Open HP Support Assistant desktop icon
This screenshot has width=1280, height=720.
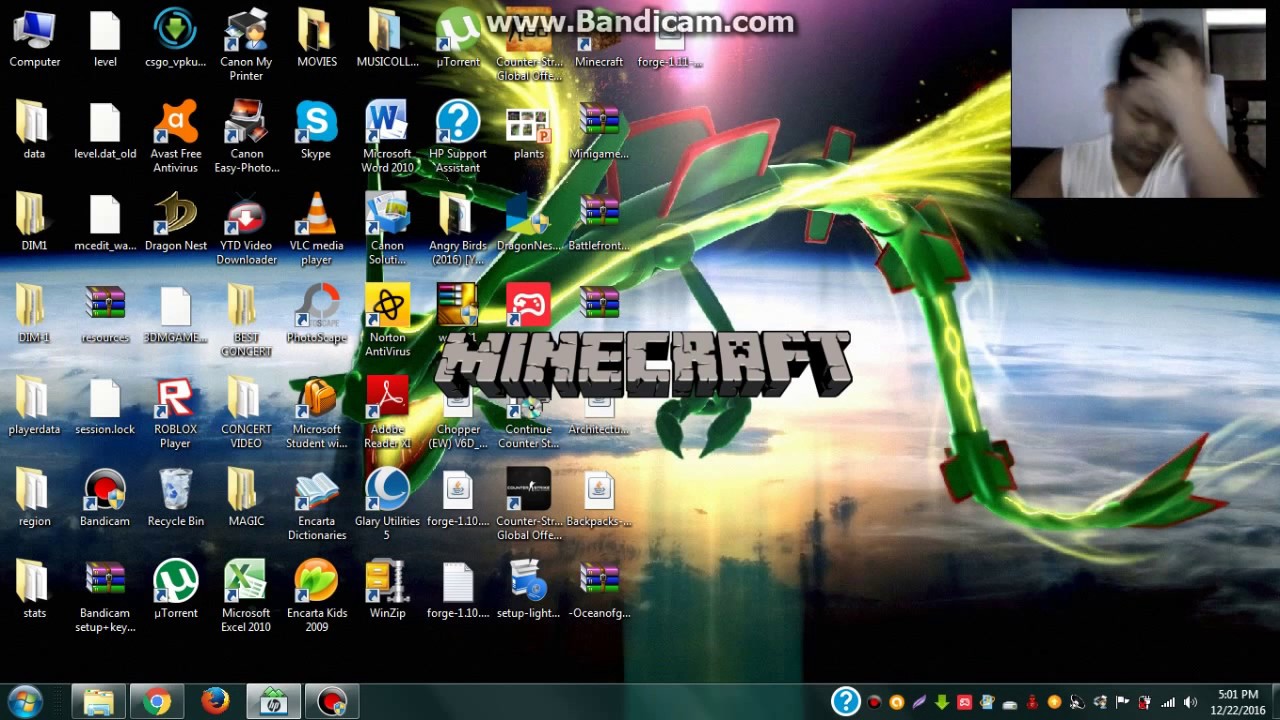click(x=458, y=137)
